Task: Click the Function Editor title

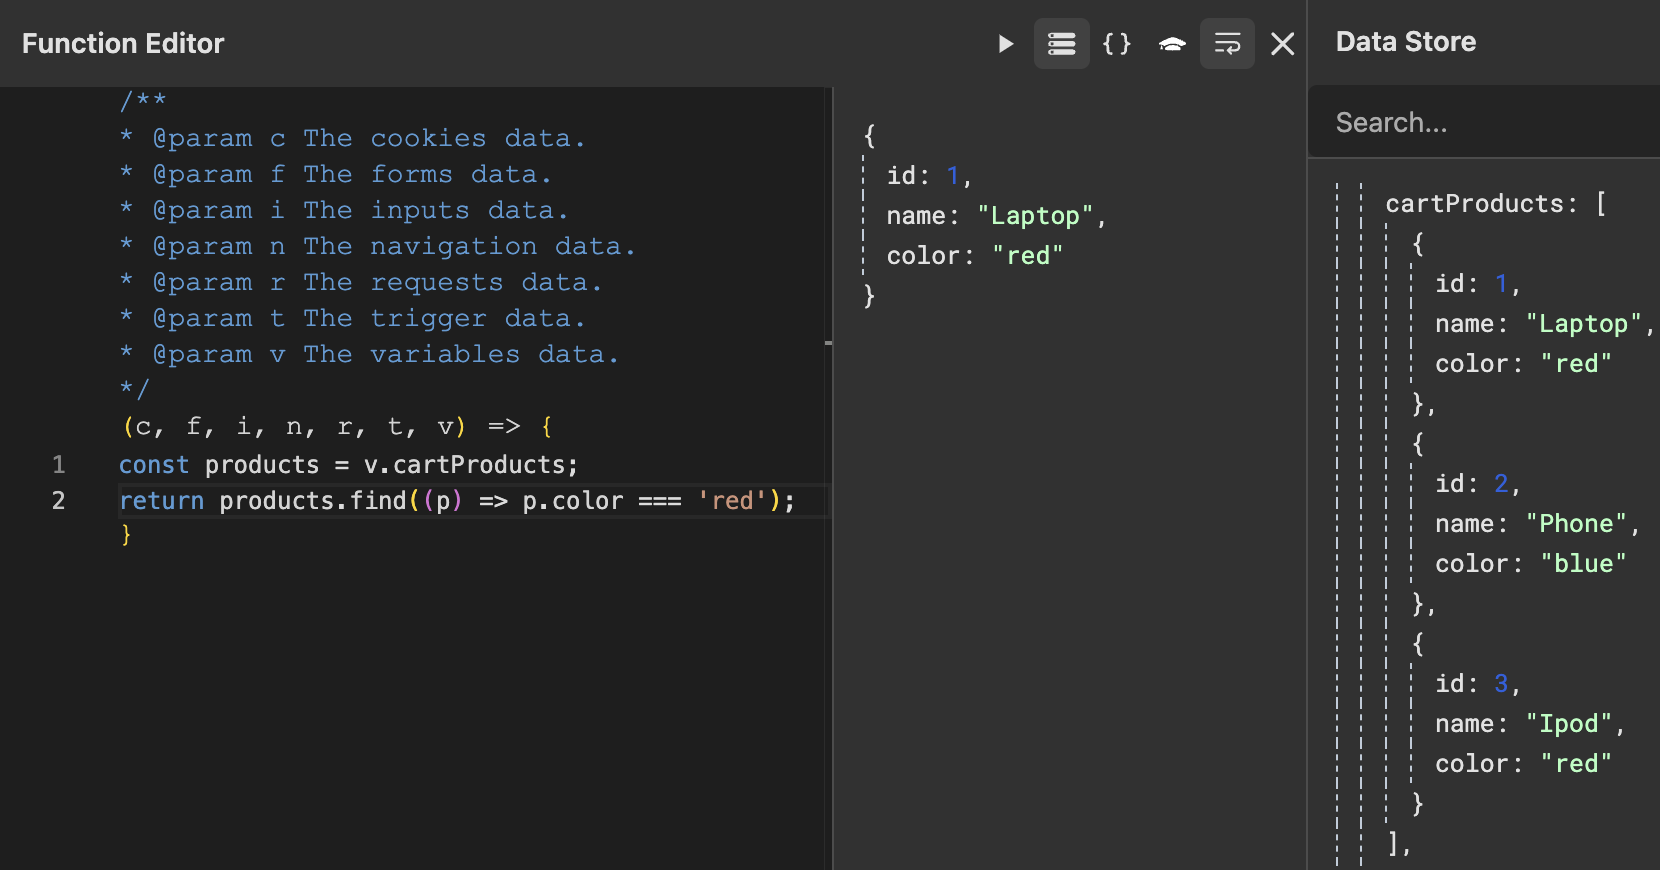Action: click(x=123, y=43)
